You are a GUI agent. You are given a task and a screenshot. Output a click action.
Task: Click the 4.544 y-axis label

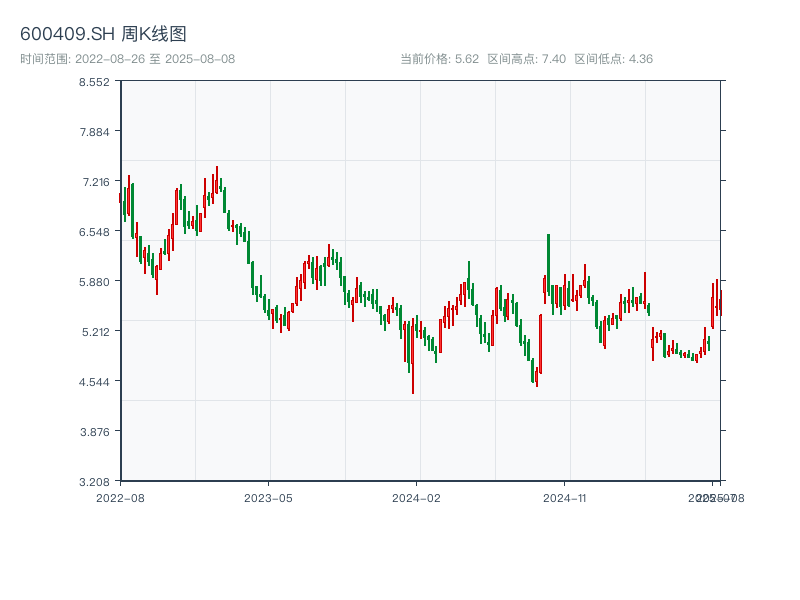click(x=95, y=382)
